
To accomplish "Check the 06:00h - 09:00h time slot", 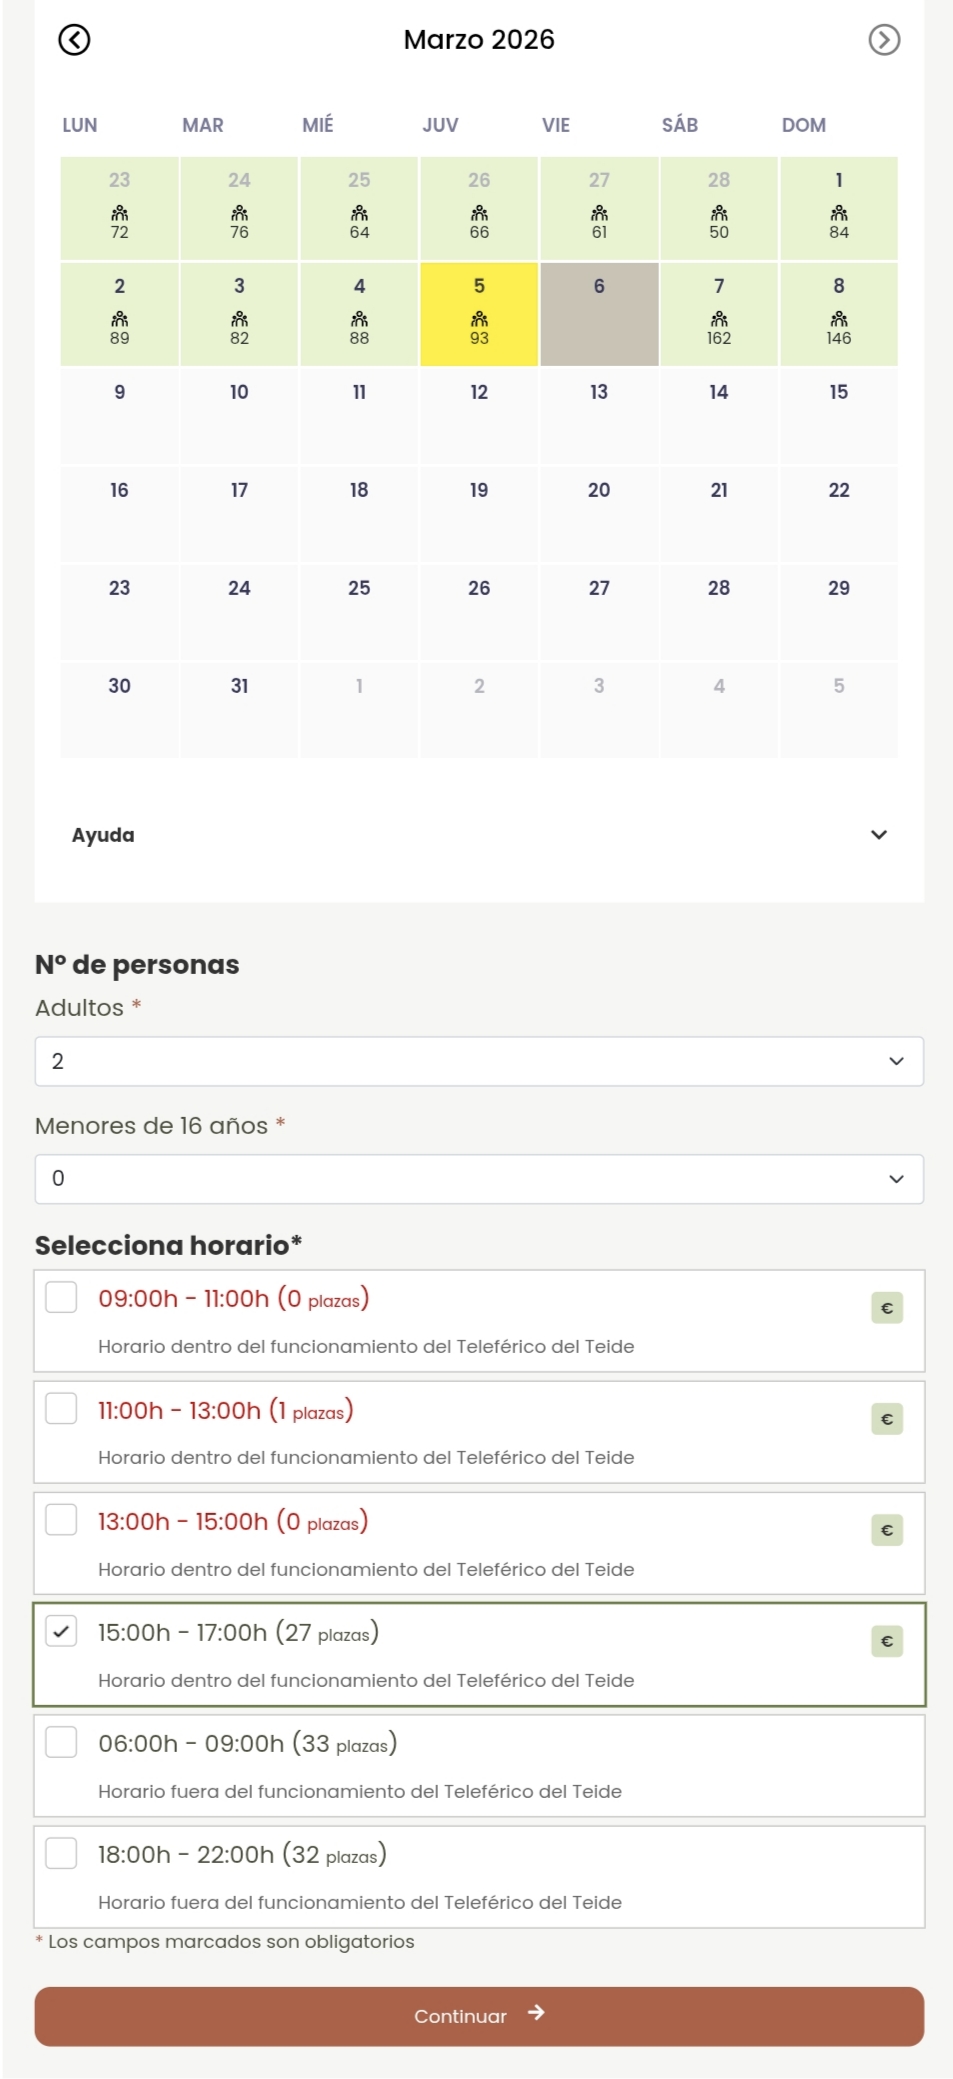I will pos(62,1742).
